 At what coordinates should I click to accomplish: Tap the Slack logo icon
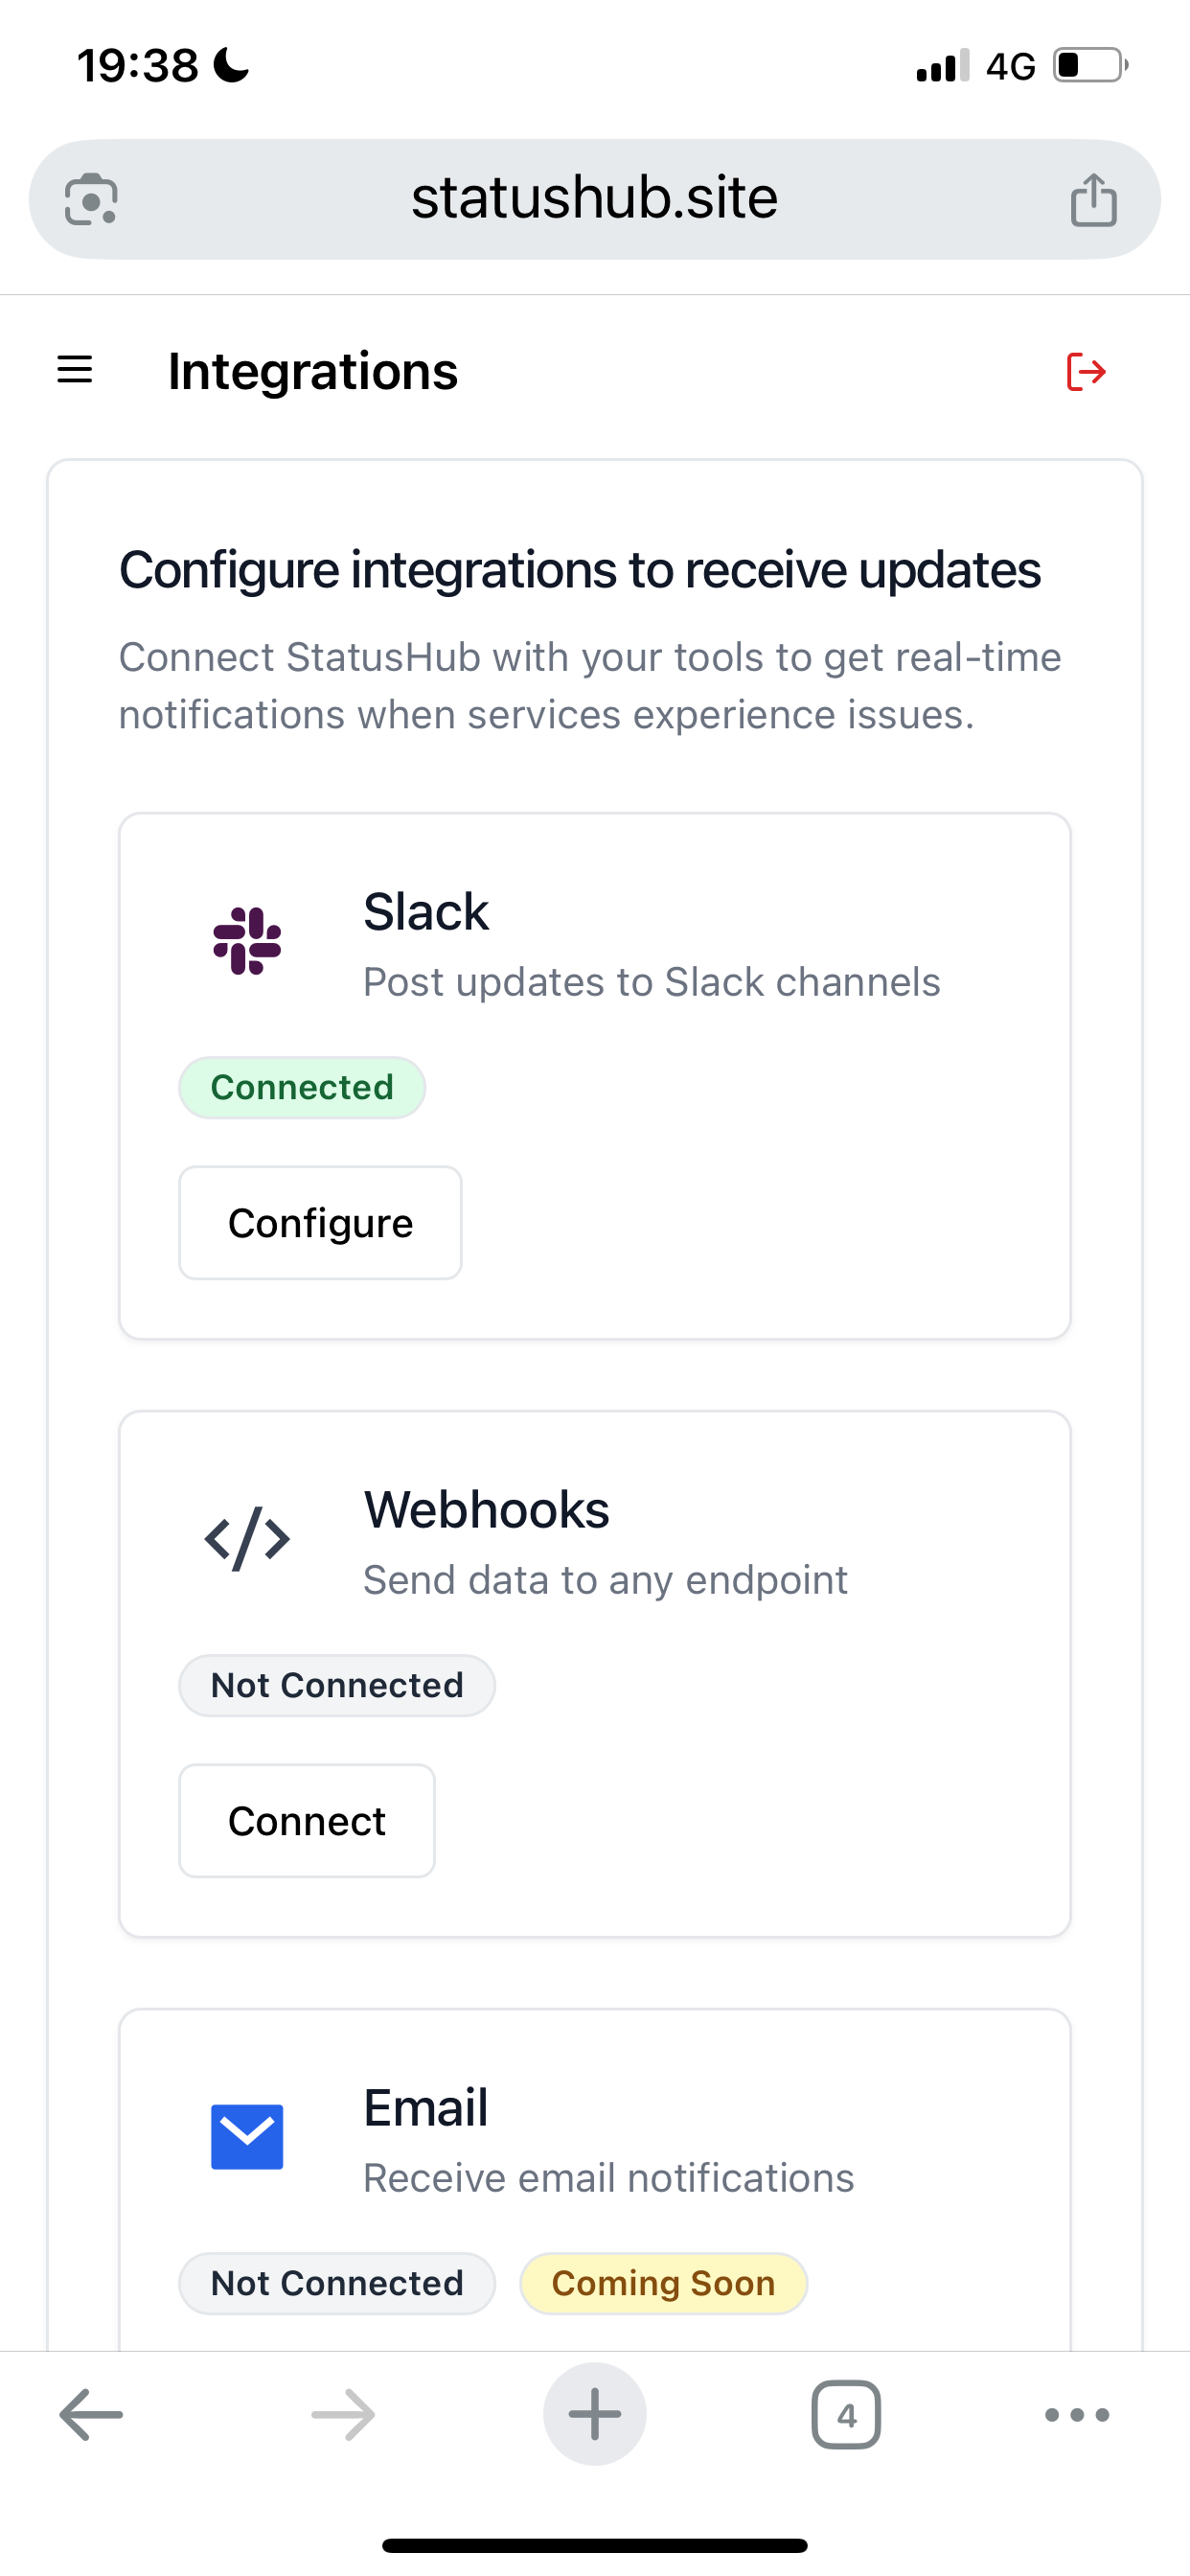(247, 941)
